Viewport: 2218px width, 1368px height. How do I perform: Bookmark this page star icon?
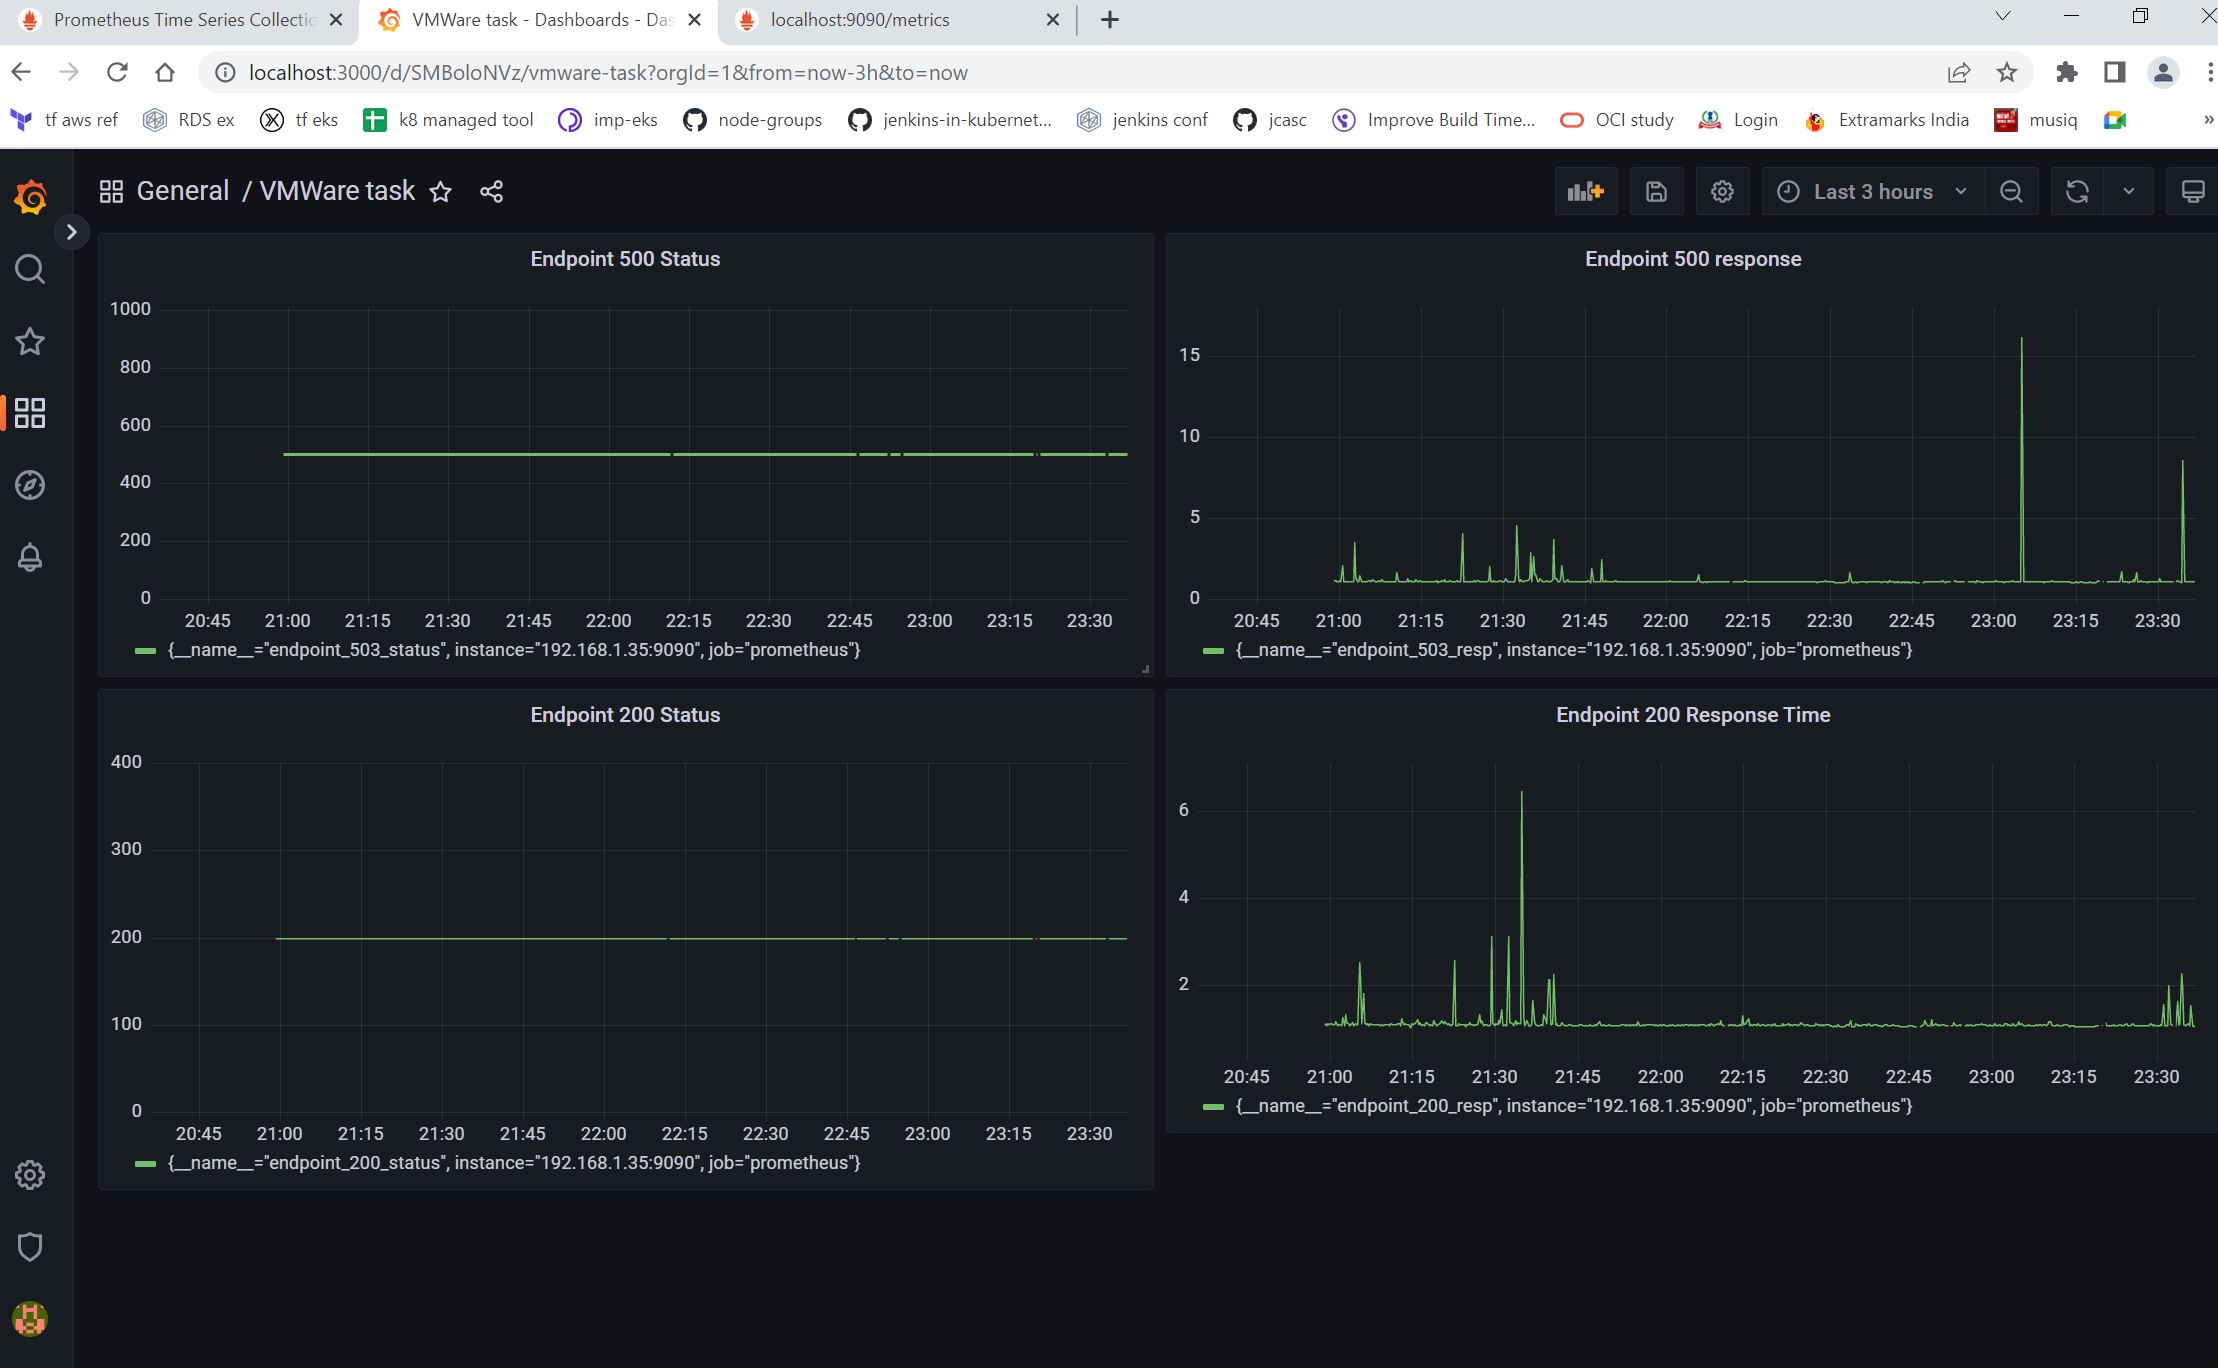(x=2006, y=72)
